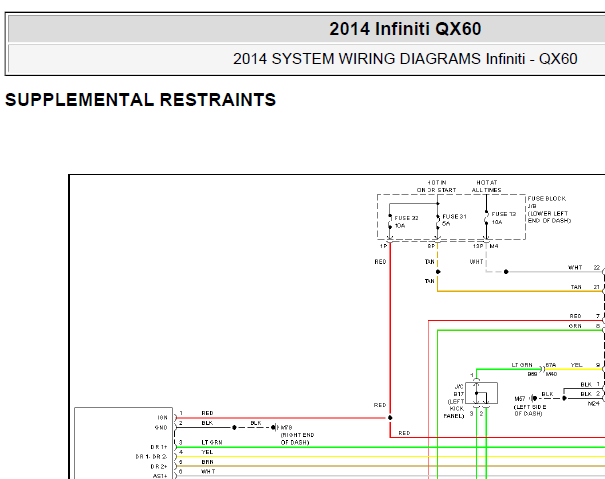Click the M4 connector label under fuse block
The image size is (605, 479).
[x=494, y=246]
